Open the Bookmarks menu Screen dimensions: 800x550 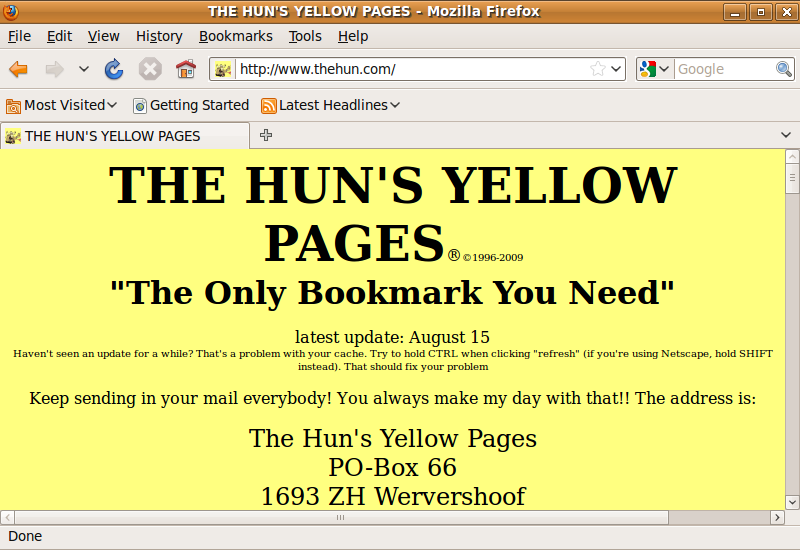click(236, 36)
